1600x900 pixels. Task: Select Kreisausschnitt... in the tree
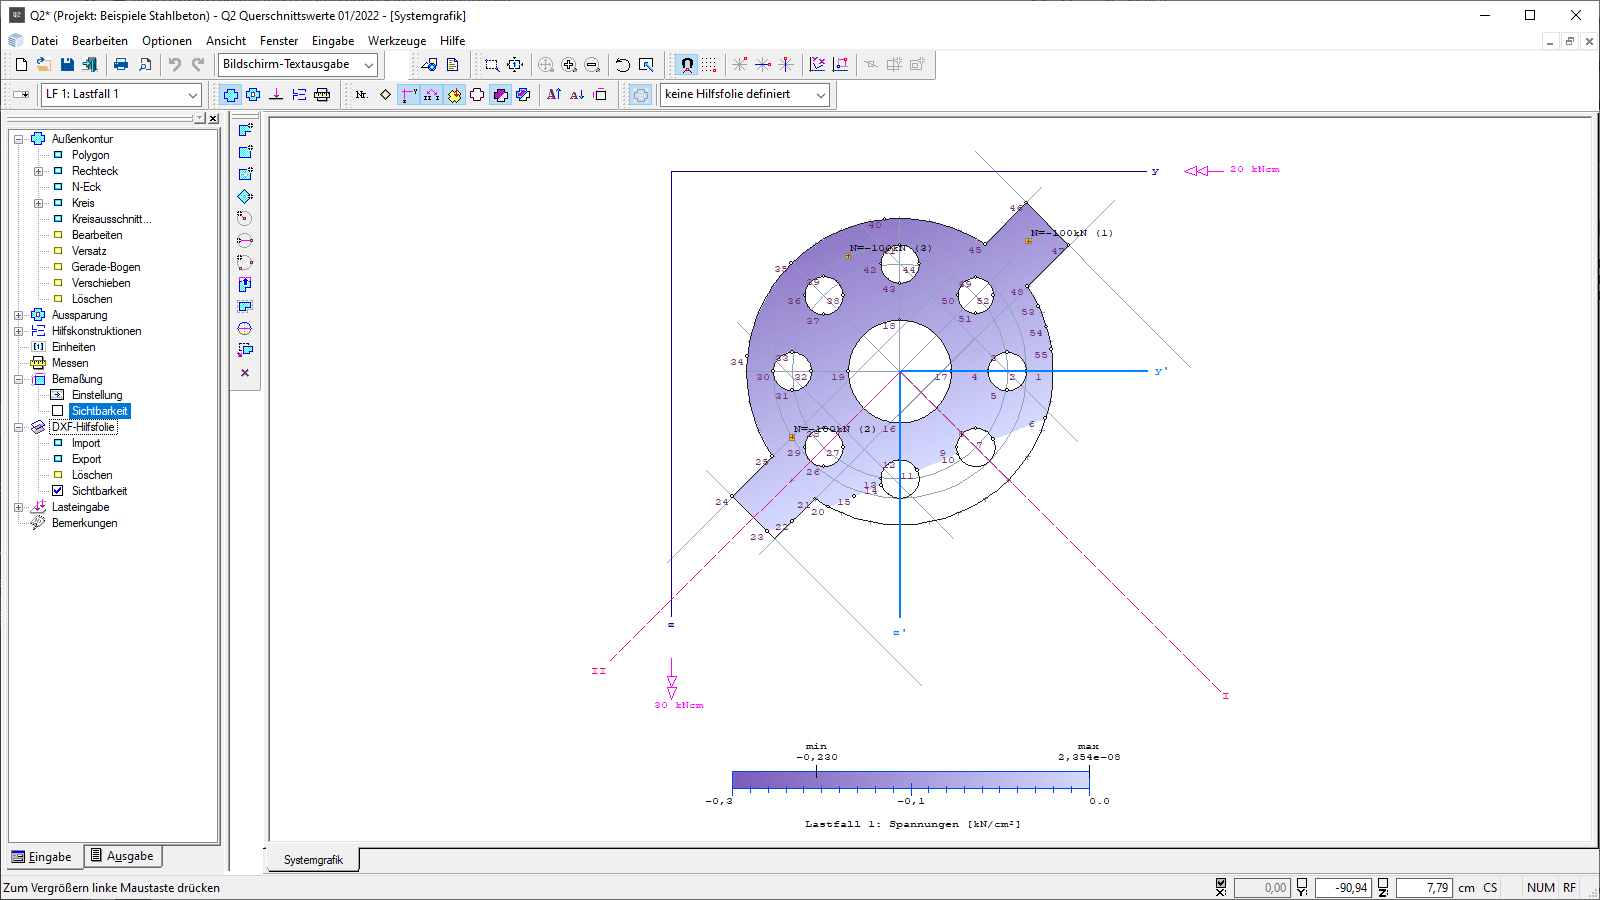click(x=112, y=219)
